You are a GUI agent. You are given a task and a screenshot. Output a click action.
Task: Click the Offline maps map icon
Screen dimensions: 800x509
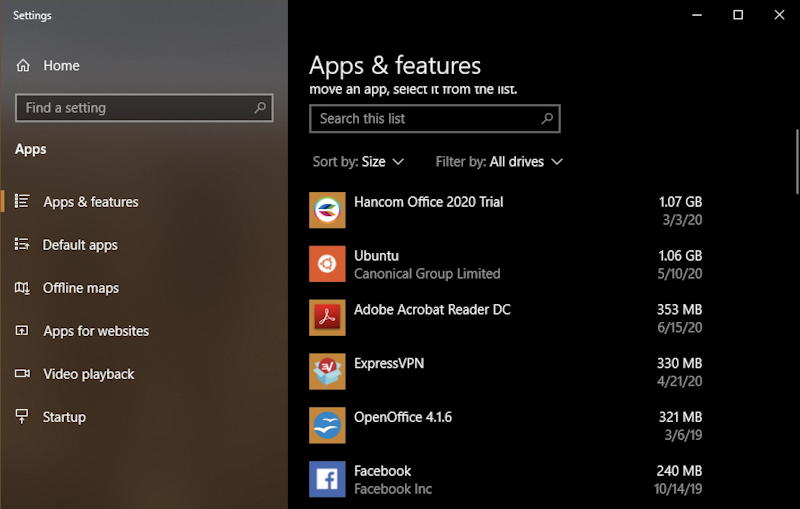[x=22, y=288]
